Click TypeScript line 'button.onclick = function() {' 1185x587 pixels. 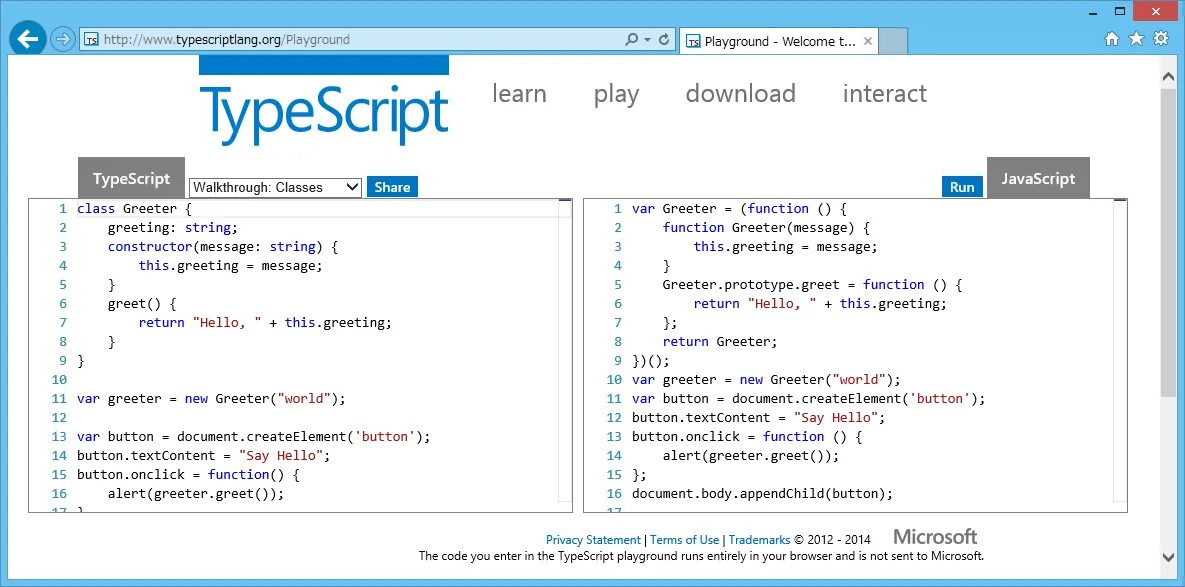coord(188,474)
